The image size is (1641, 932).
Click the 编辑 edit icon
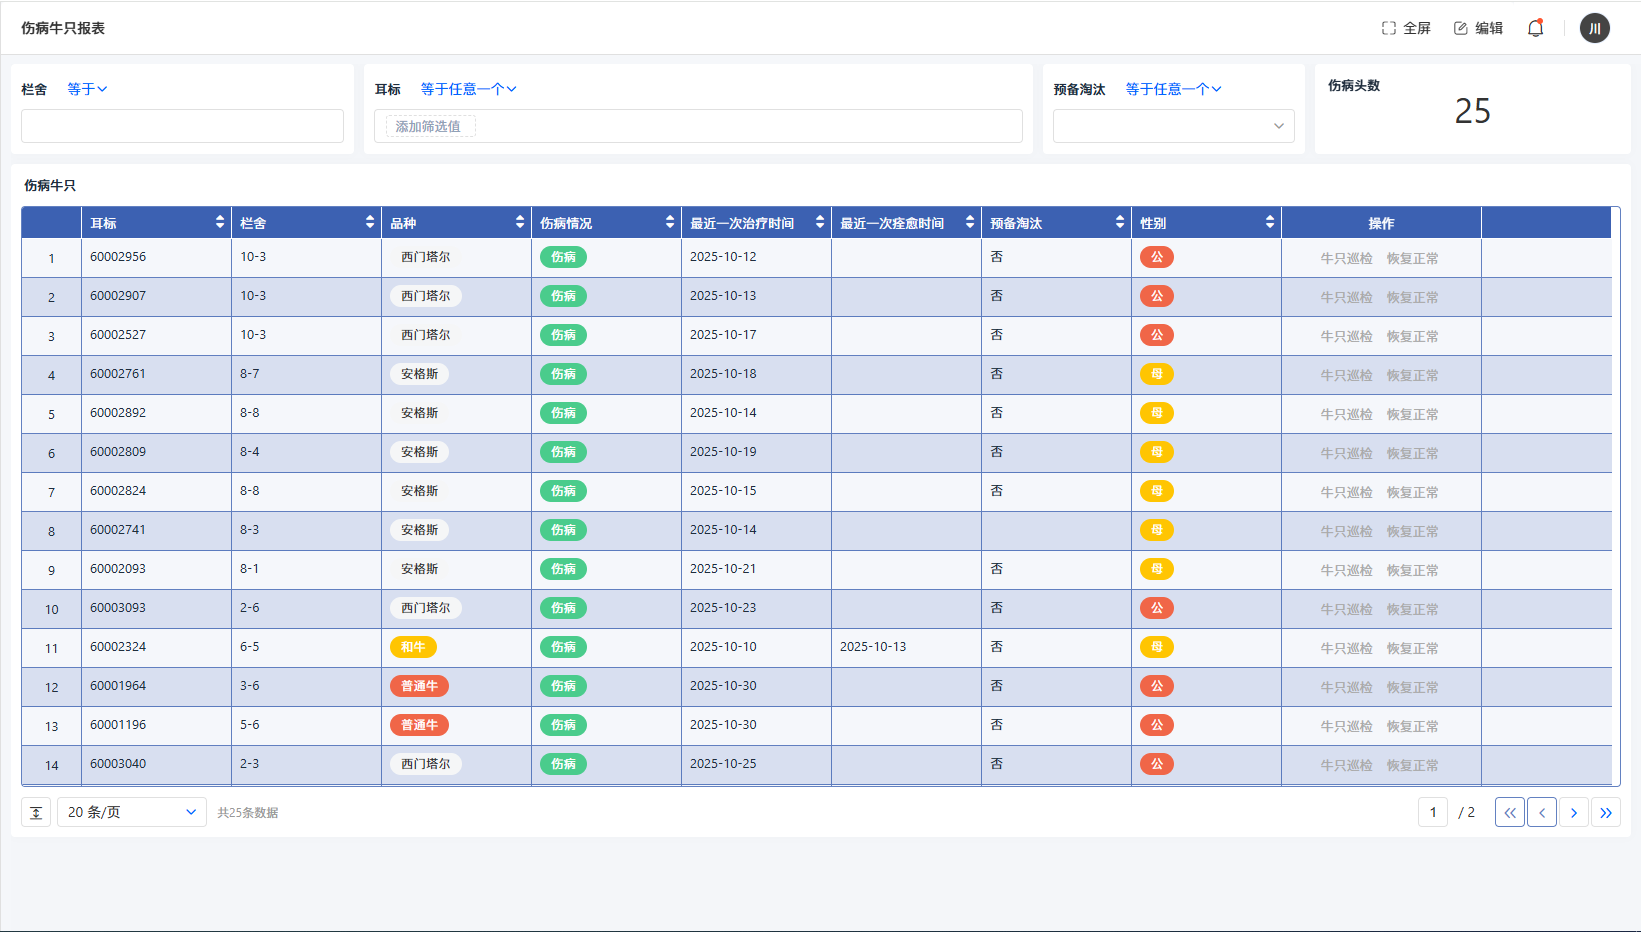[x=1461, y=28]
